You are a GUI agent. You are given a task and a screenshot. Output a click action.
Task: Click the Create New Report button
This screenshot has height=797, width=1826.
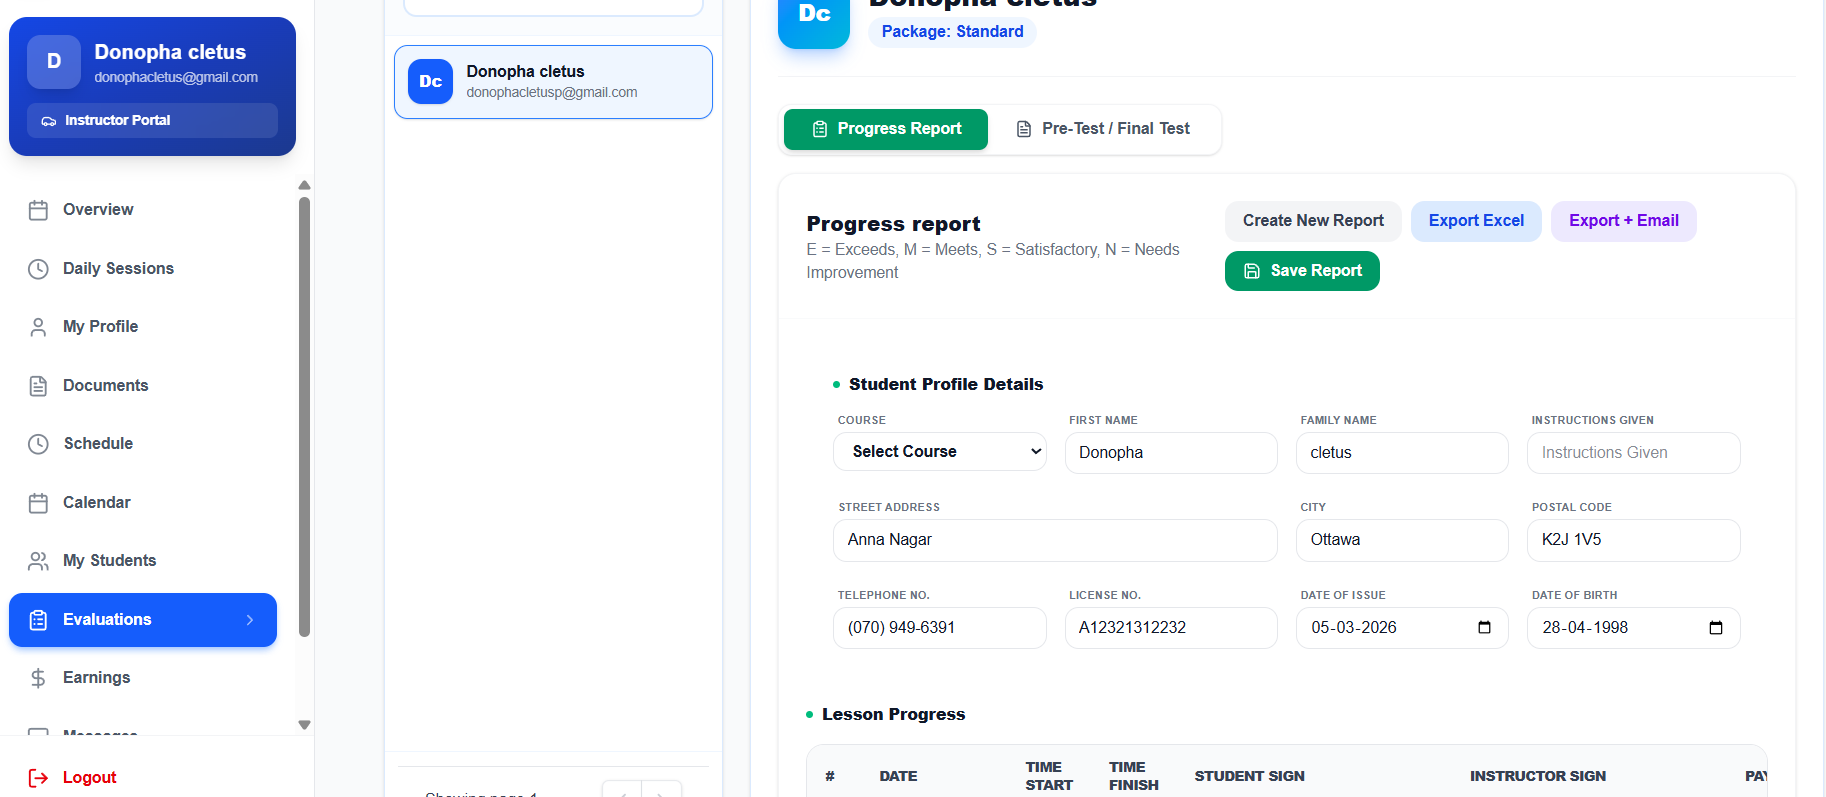pyautogui.click(x=1313, y=221)
